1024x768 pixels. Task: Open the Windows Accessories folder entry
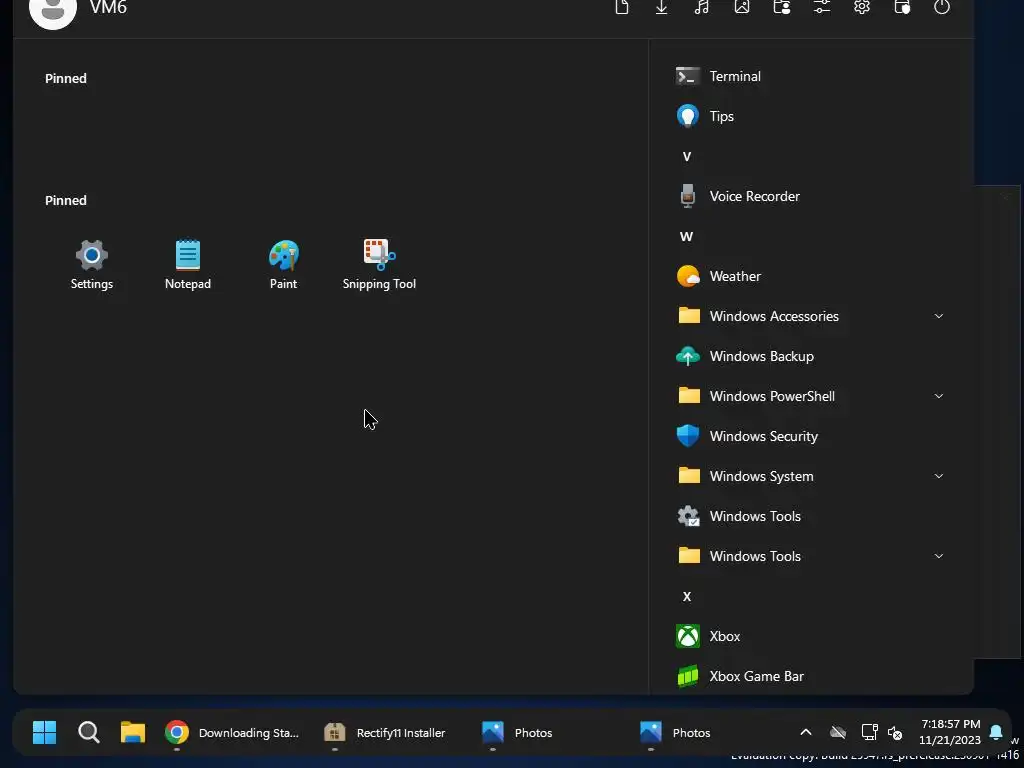810,316
